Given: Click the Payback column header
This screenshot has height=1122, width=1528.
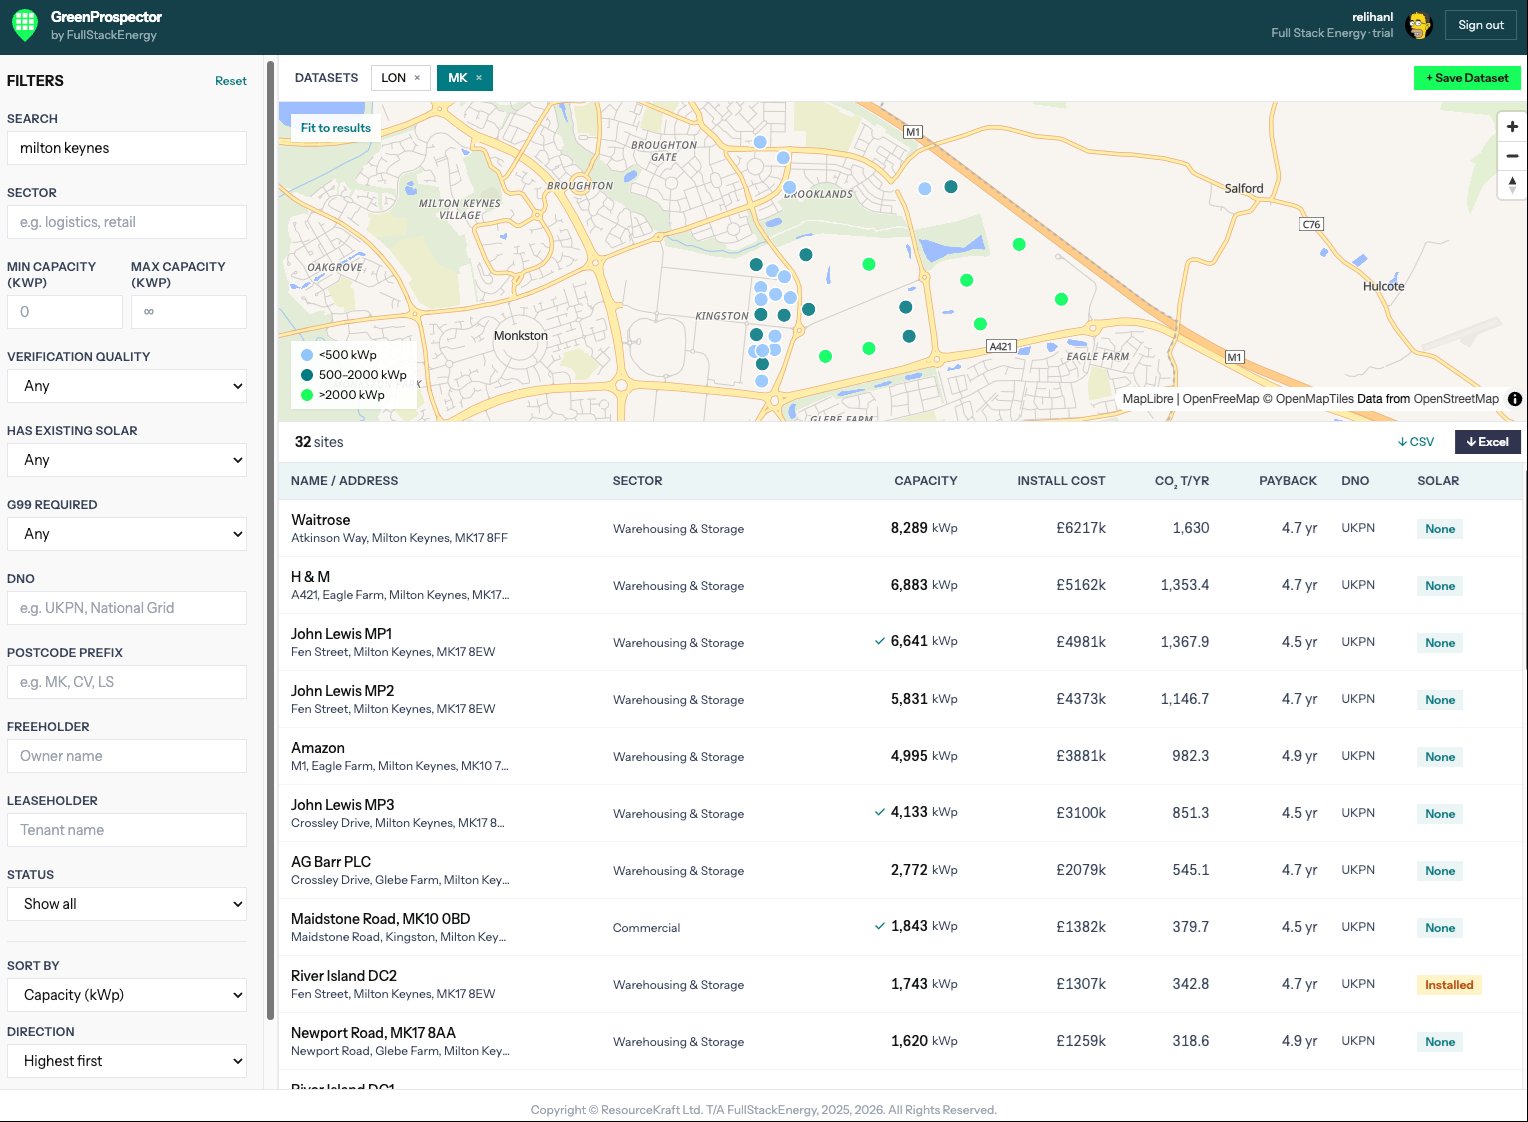Looking at the screenshot, I should coord(1287,481).
